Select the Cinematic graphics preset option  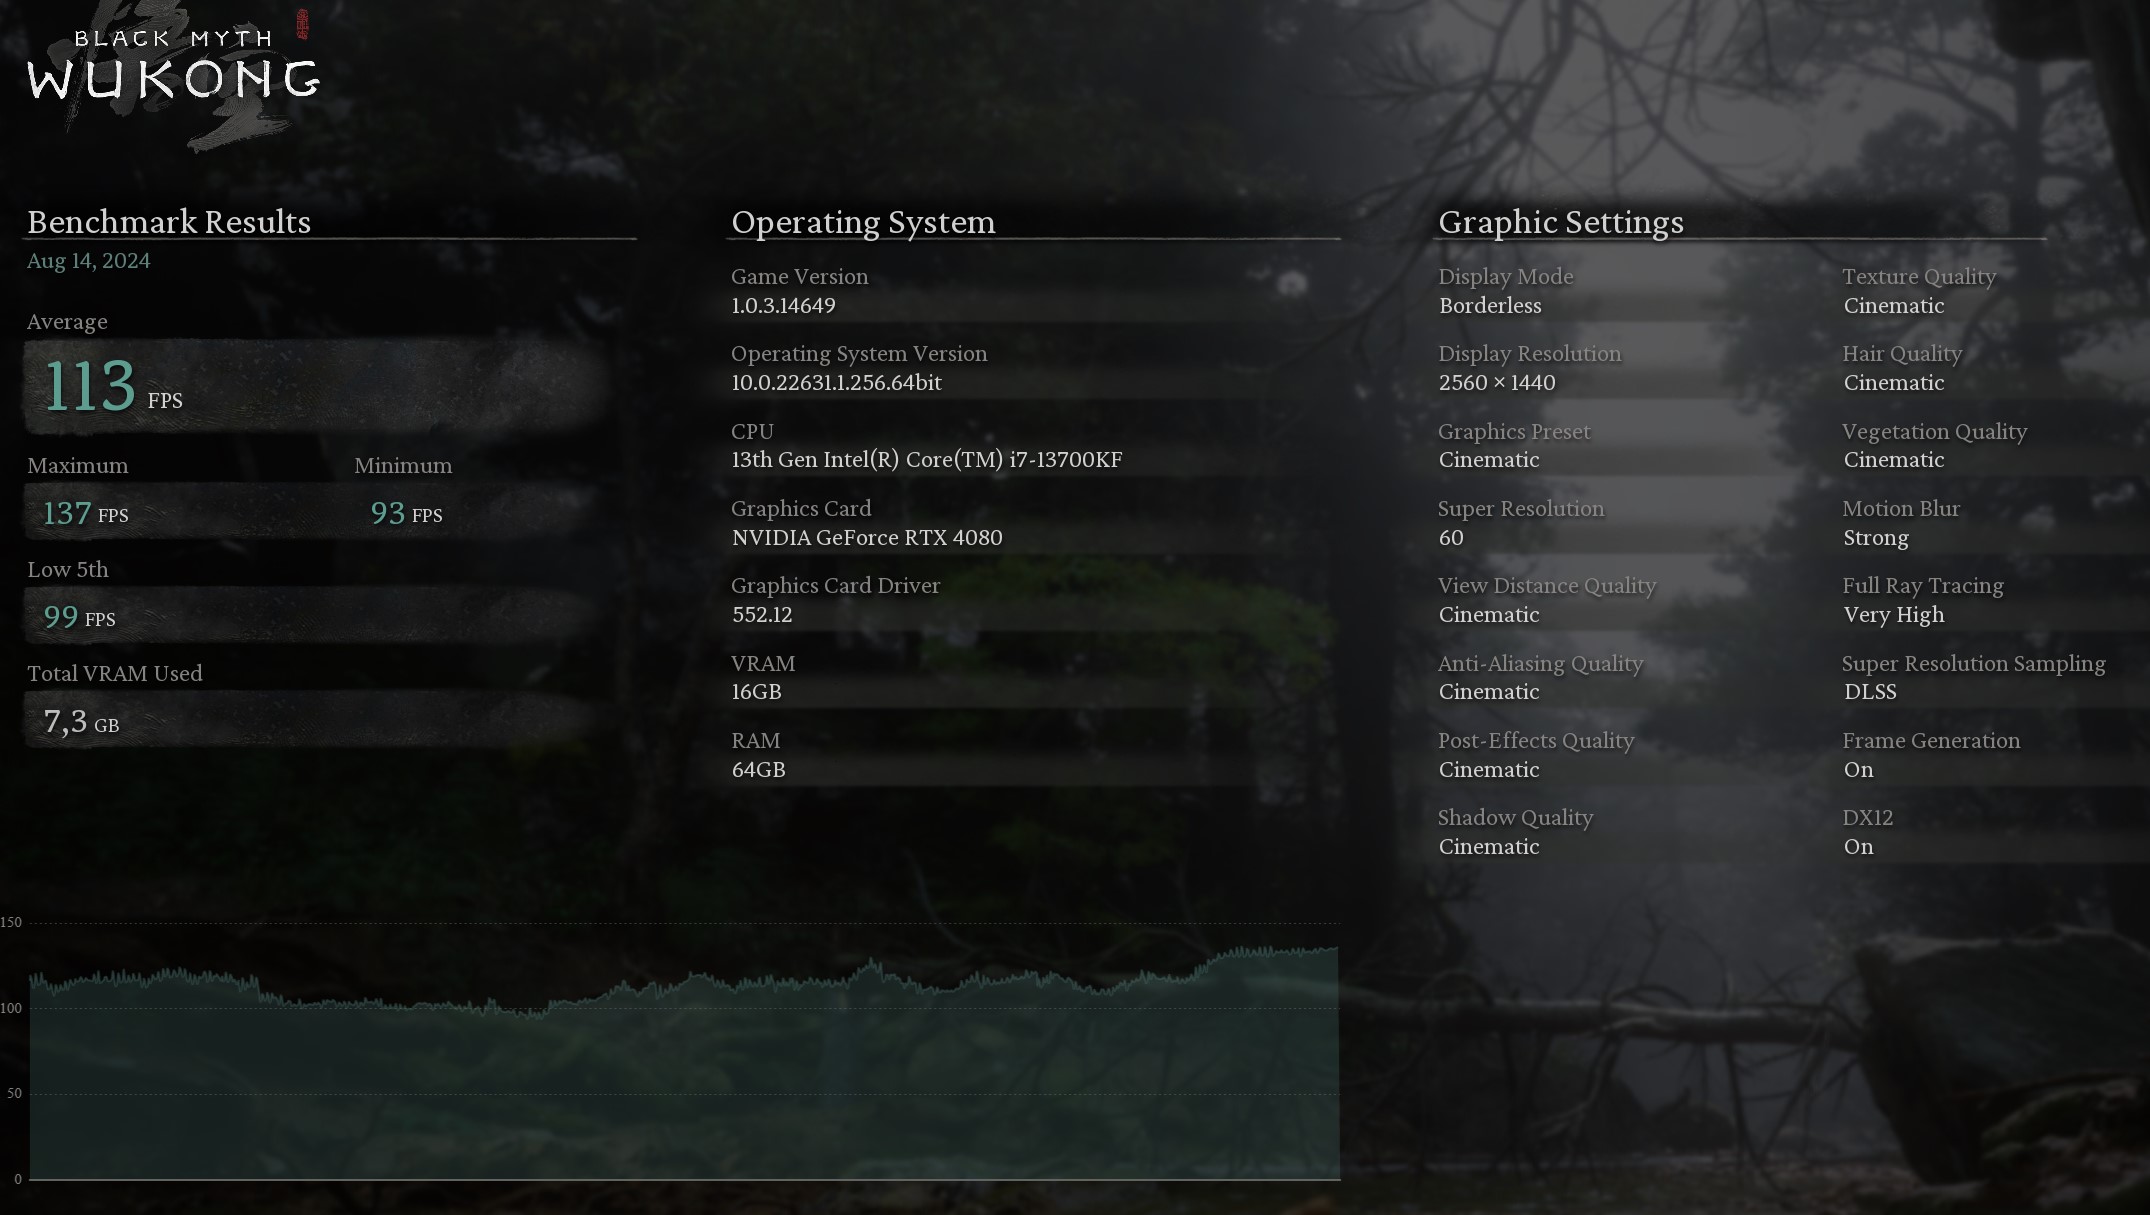pyautogui.click(x=1488, y=459)
